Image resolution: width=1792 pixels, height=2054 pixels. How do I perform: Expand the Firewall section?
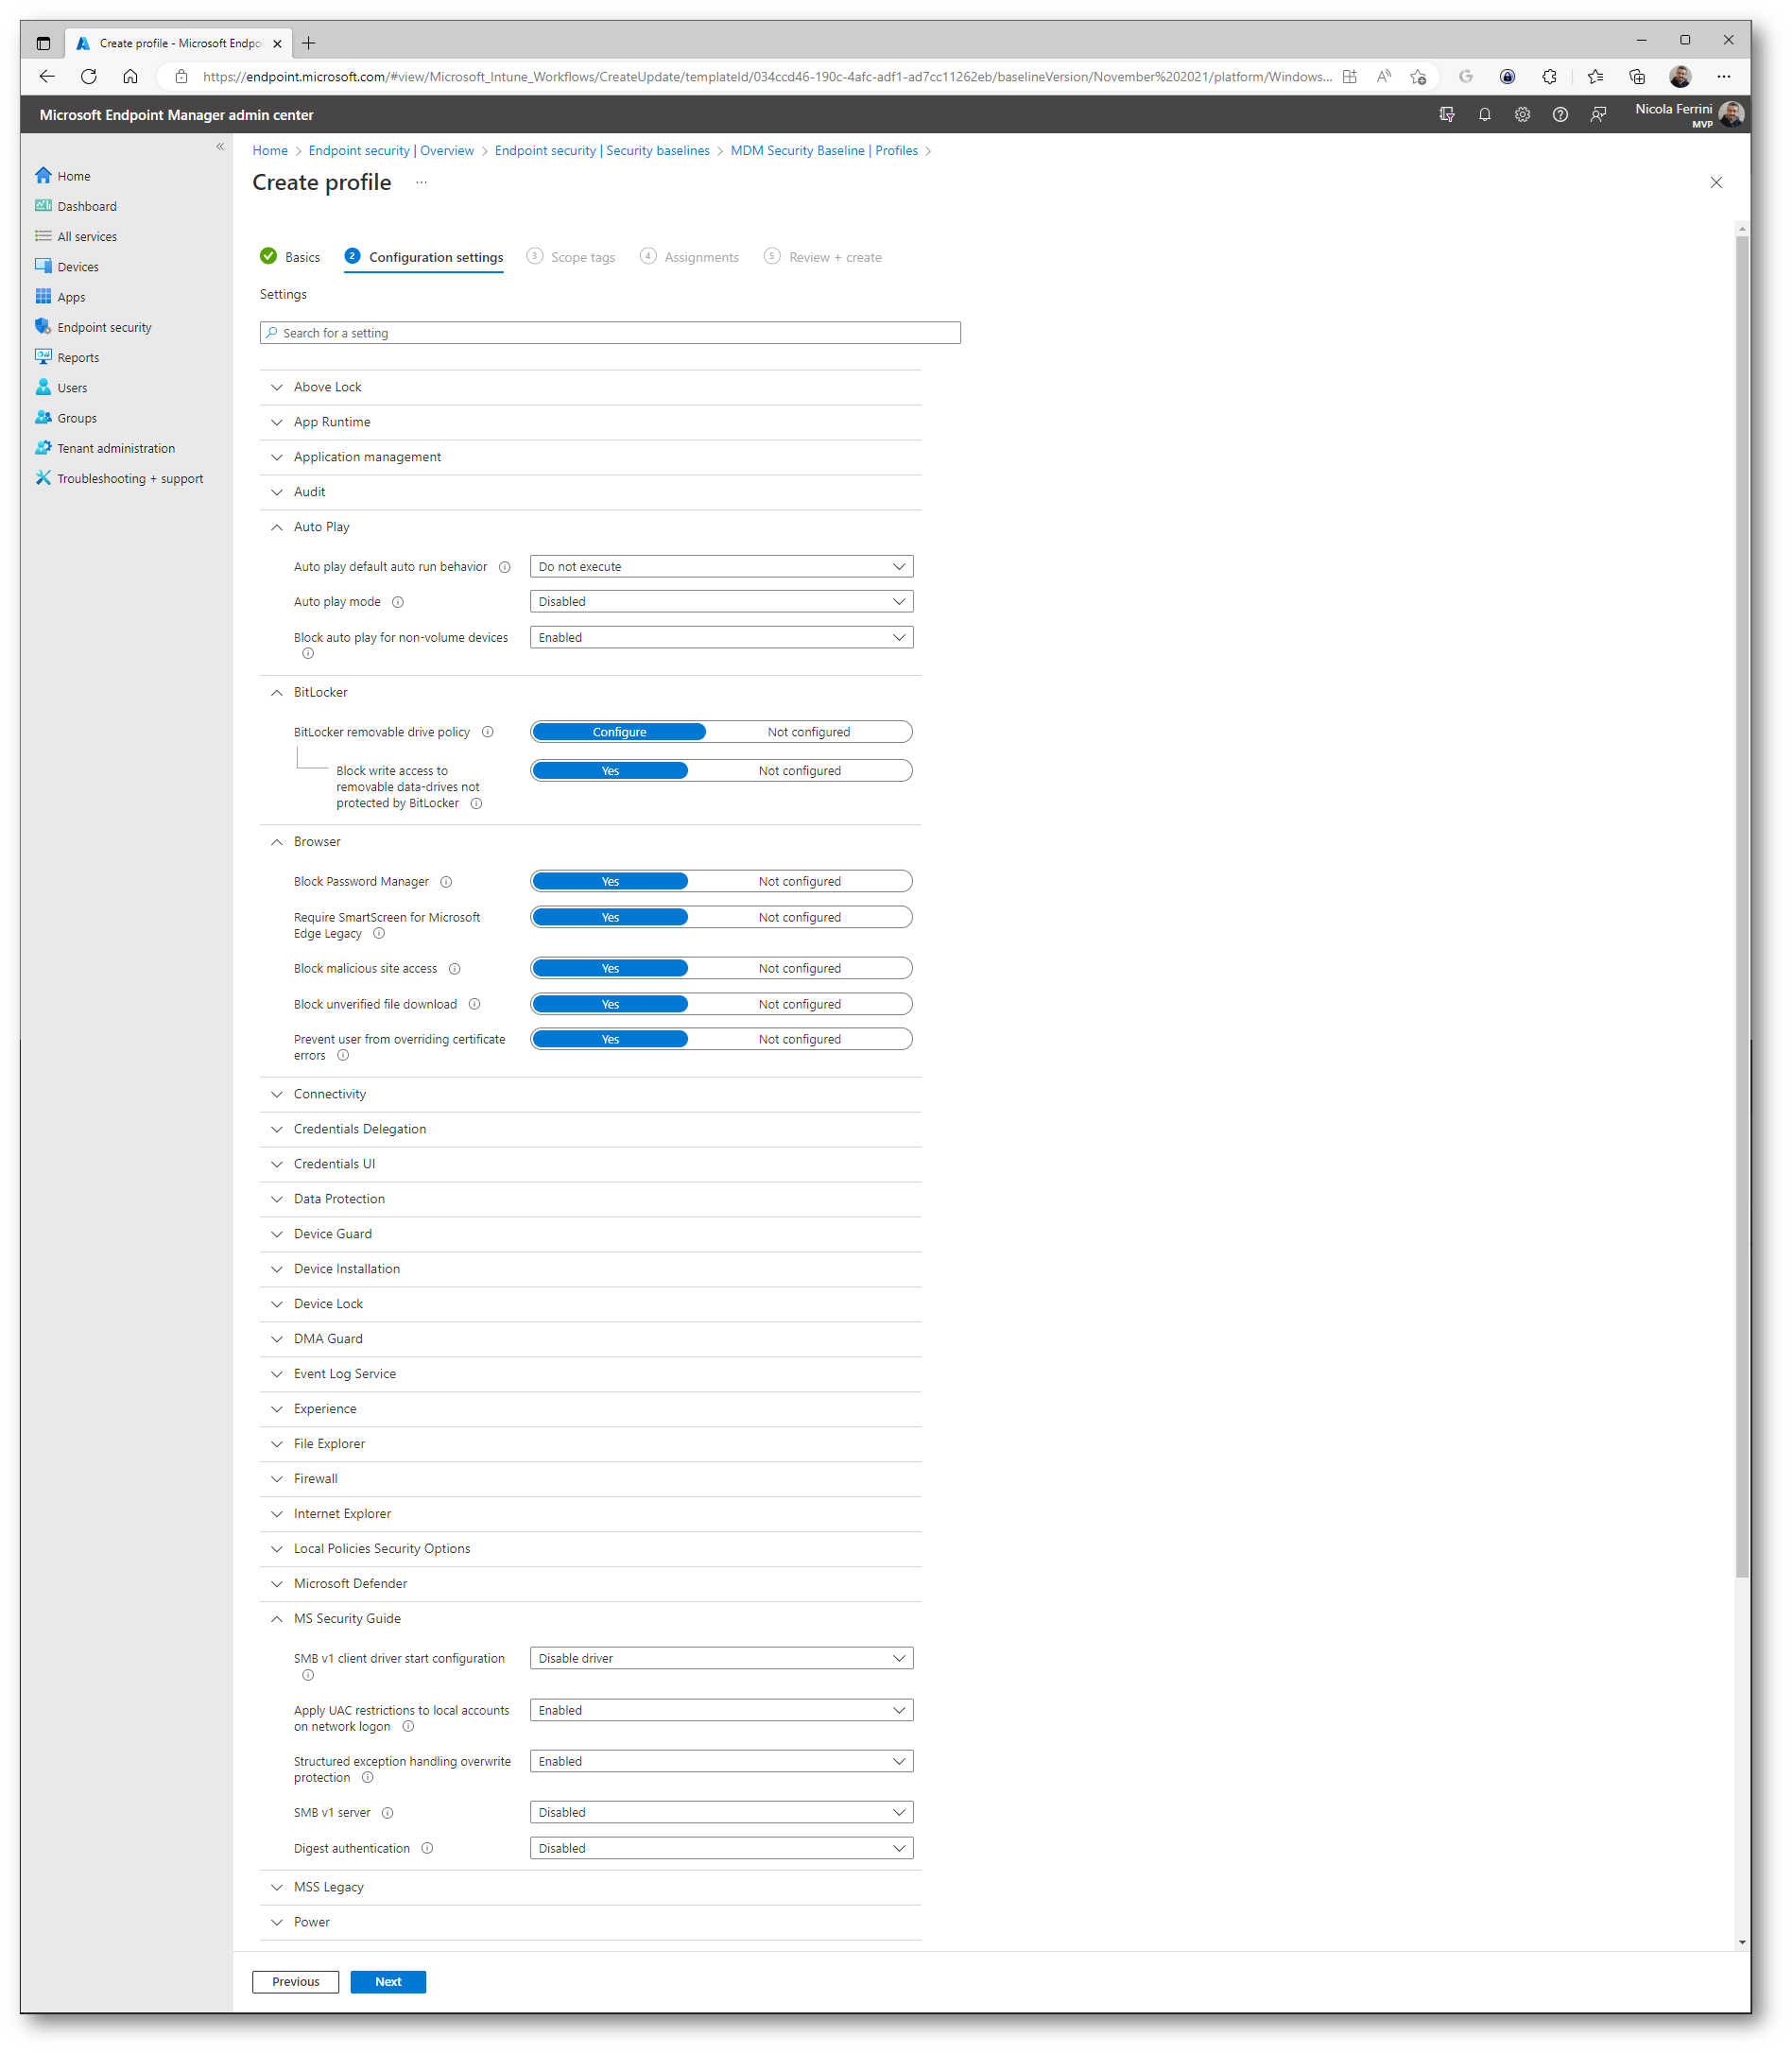point(590,1479)
